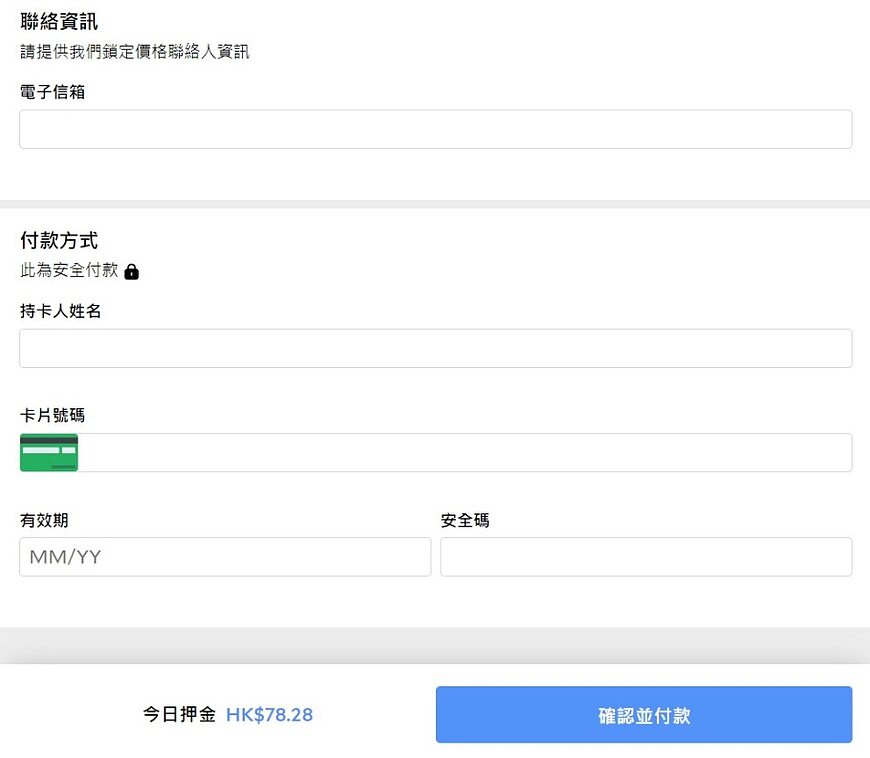Click the 此為安全付款 text

click(69, 270)
